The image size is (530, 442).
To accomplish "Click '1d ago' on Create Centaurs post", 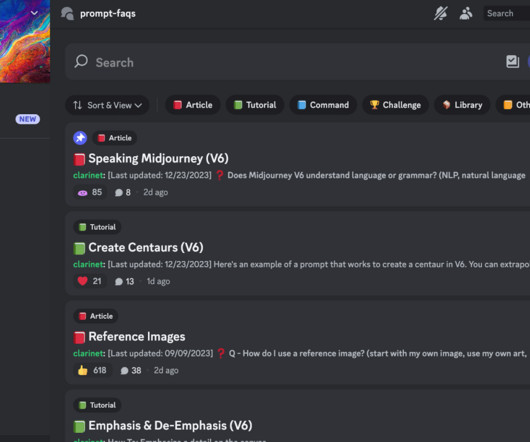I will [158, 281].
